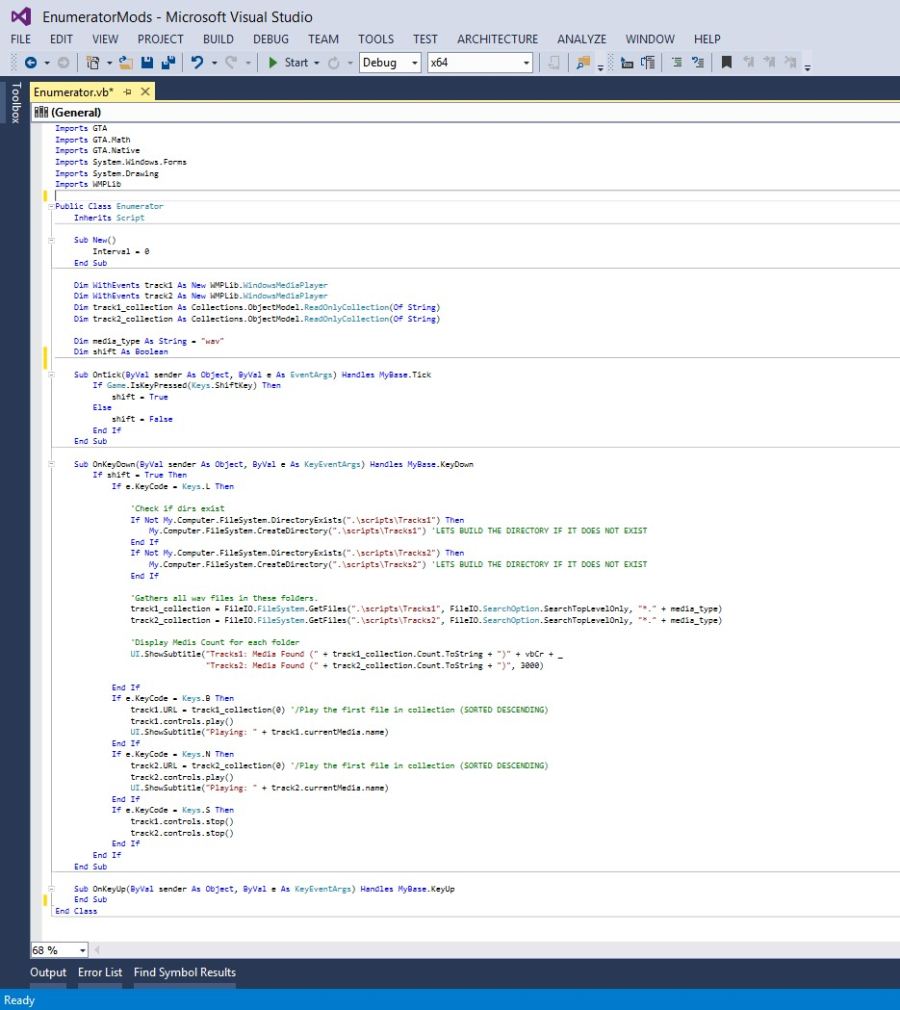Toggle a bookmark with the bookmark icon

click(x=727, y=63)
